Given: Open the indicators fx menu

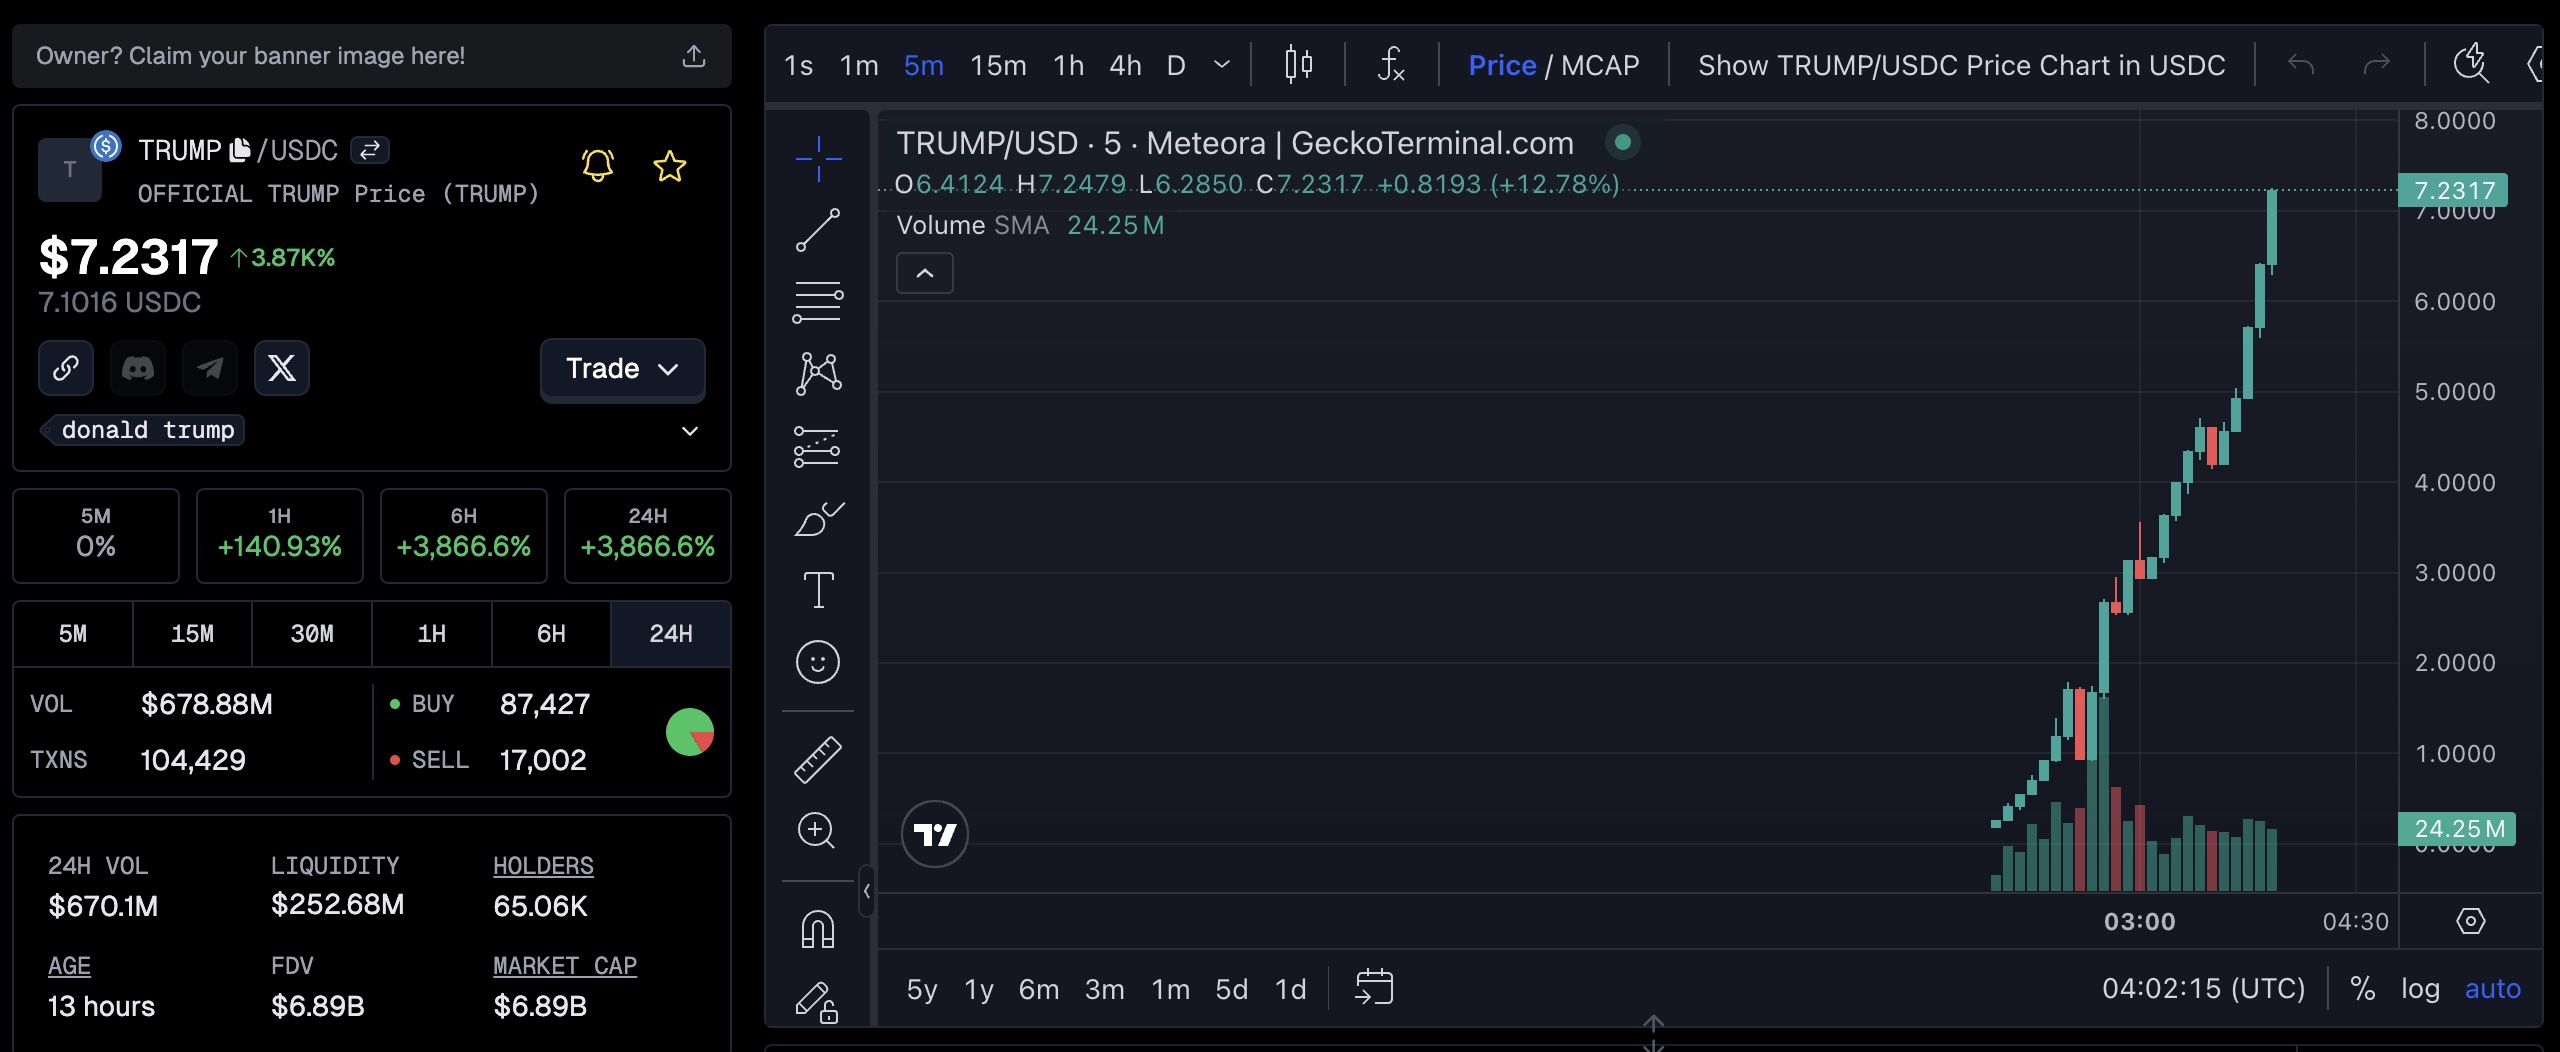Looking at the screenshot, I should click(1391, 65).
